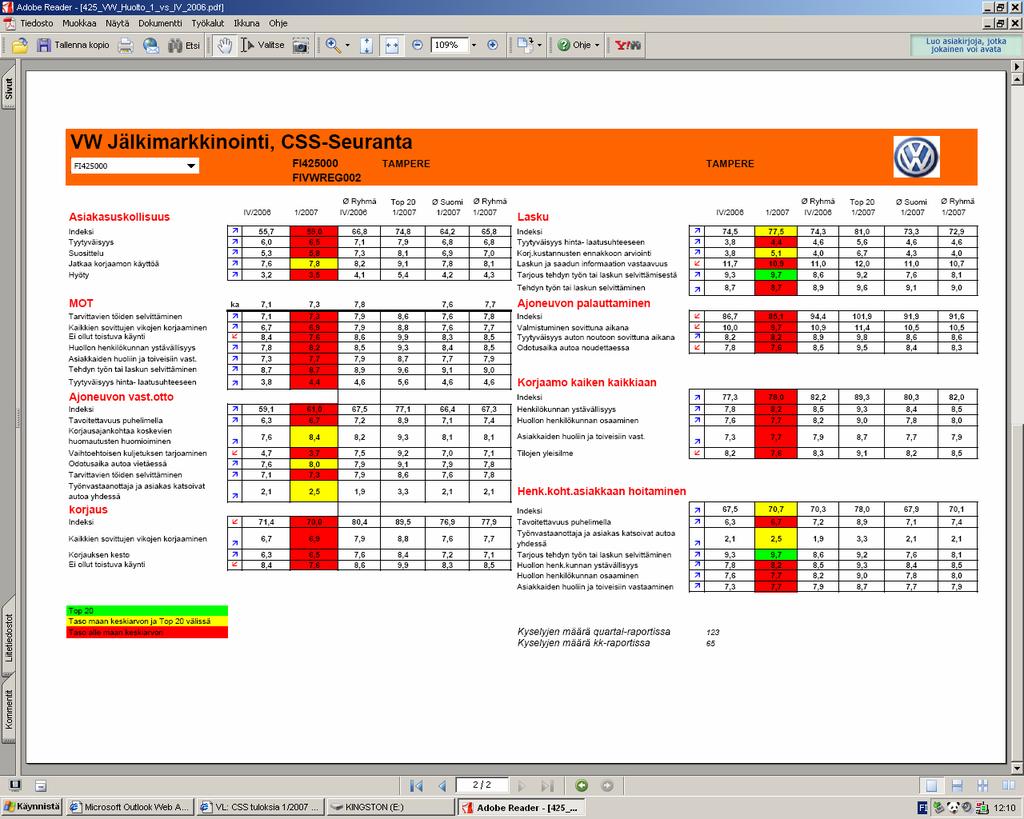Viewport: 1024px width, 819px height.
Task: Click the Fit Page icon
Action: [x=366, y=45]
